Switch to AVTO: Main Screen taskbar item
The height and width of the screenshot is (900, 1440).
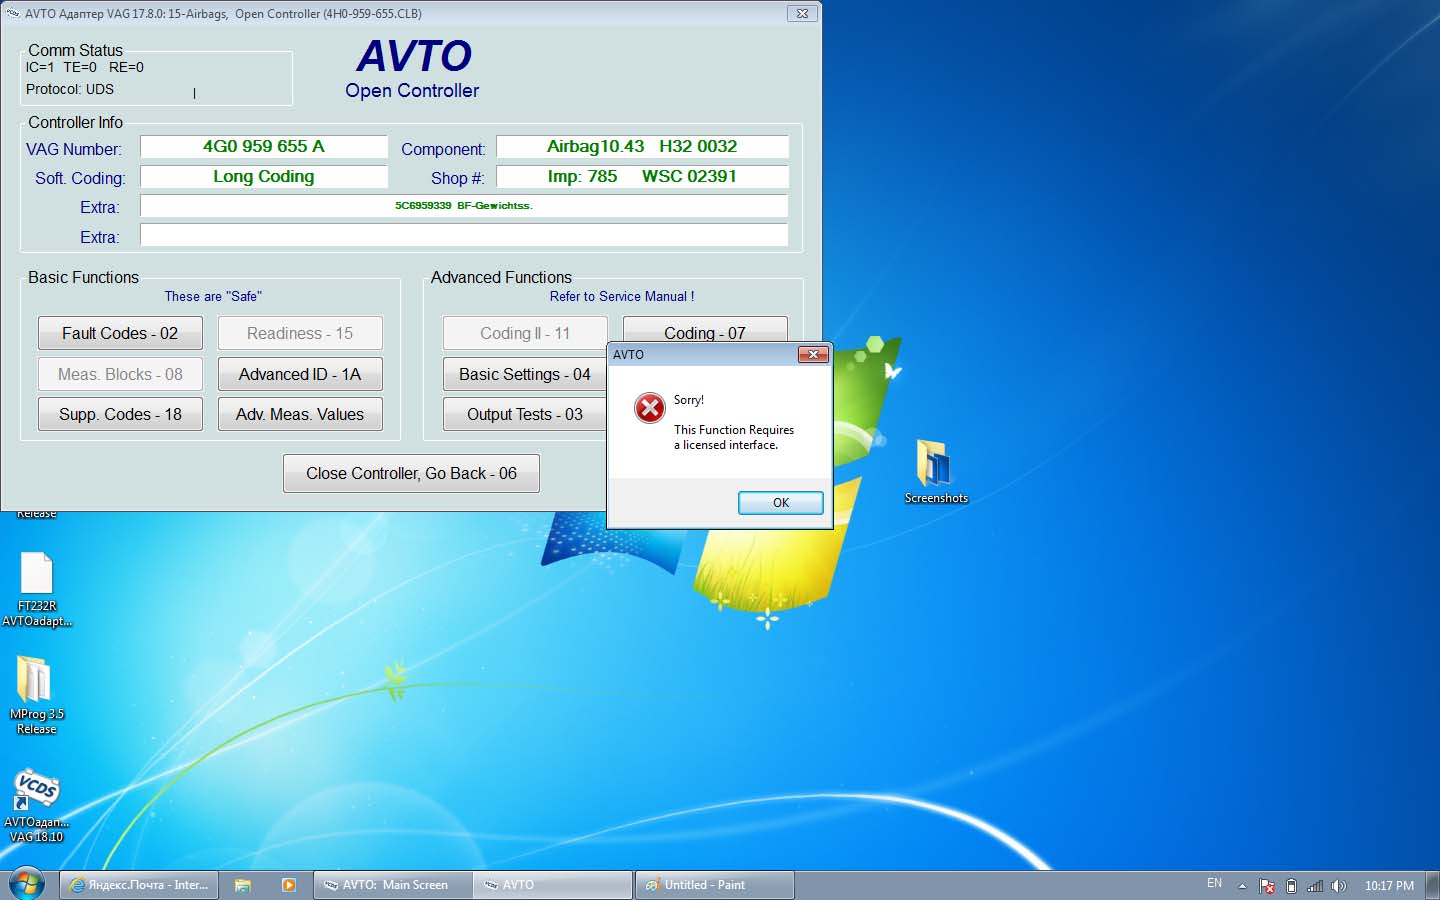coord(393,885)
